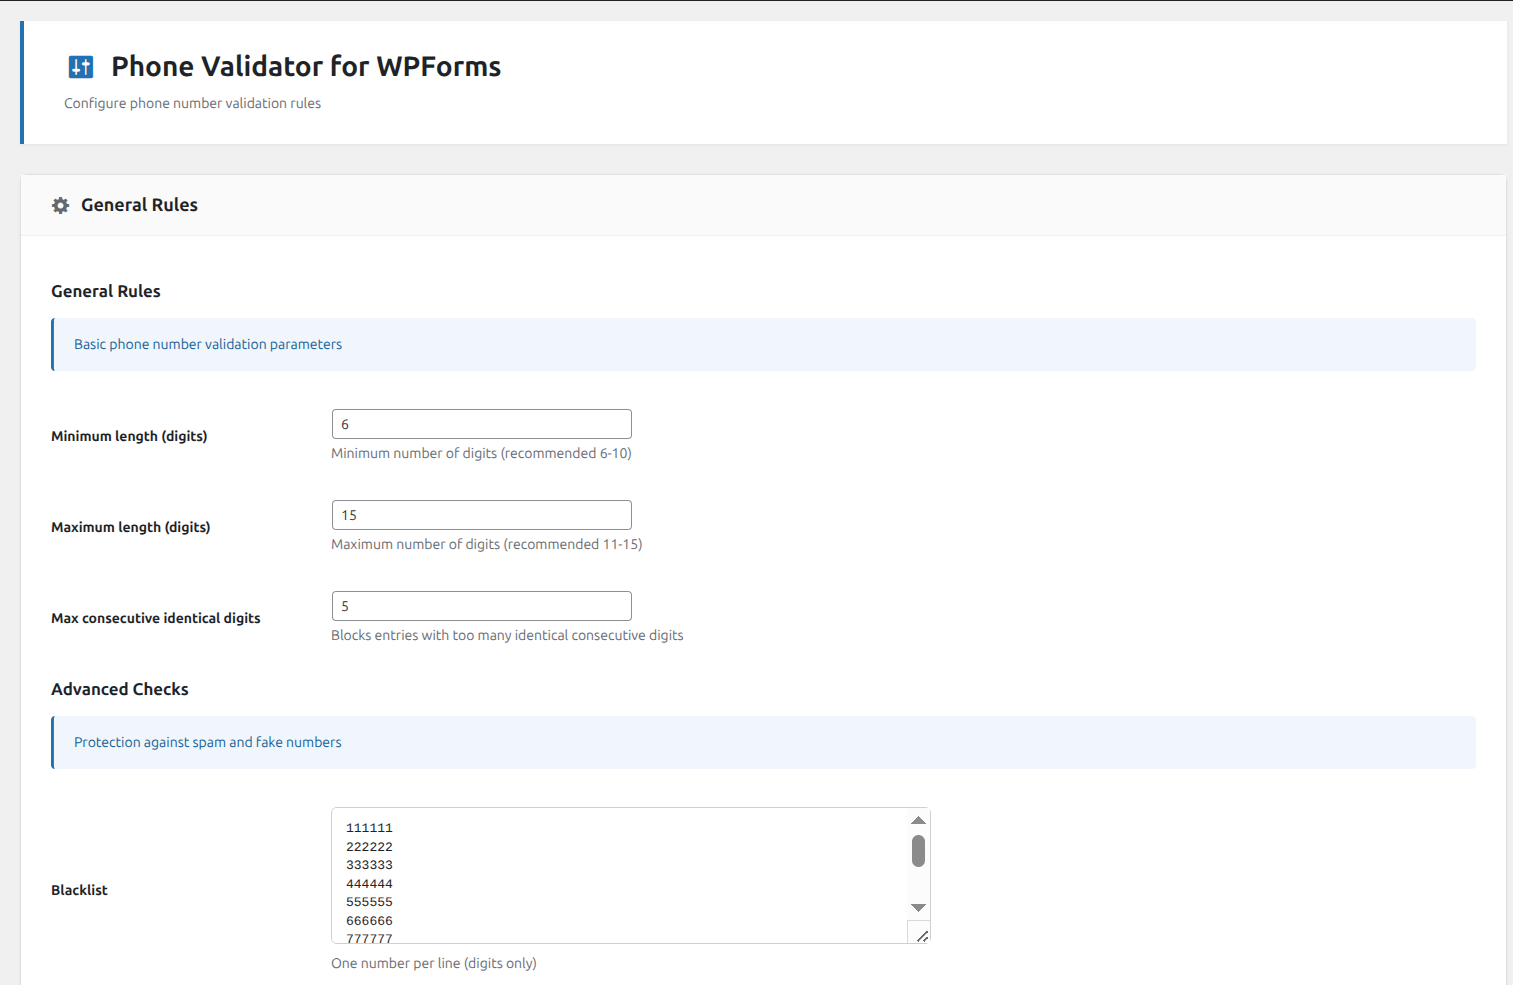Click the resize handle of the Blacklist textarea
Viewport: 1513px width, 985px height.
pos(921,934)
